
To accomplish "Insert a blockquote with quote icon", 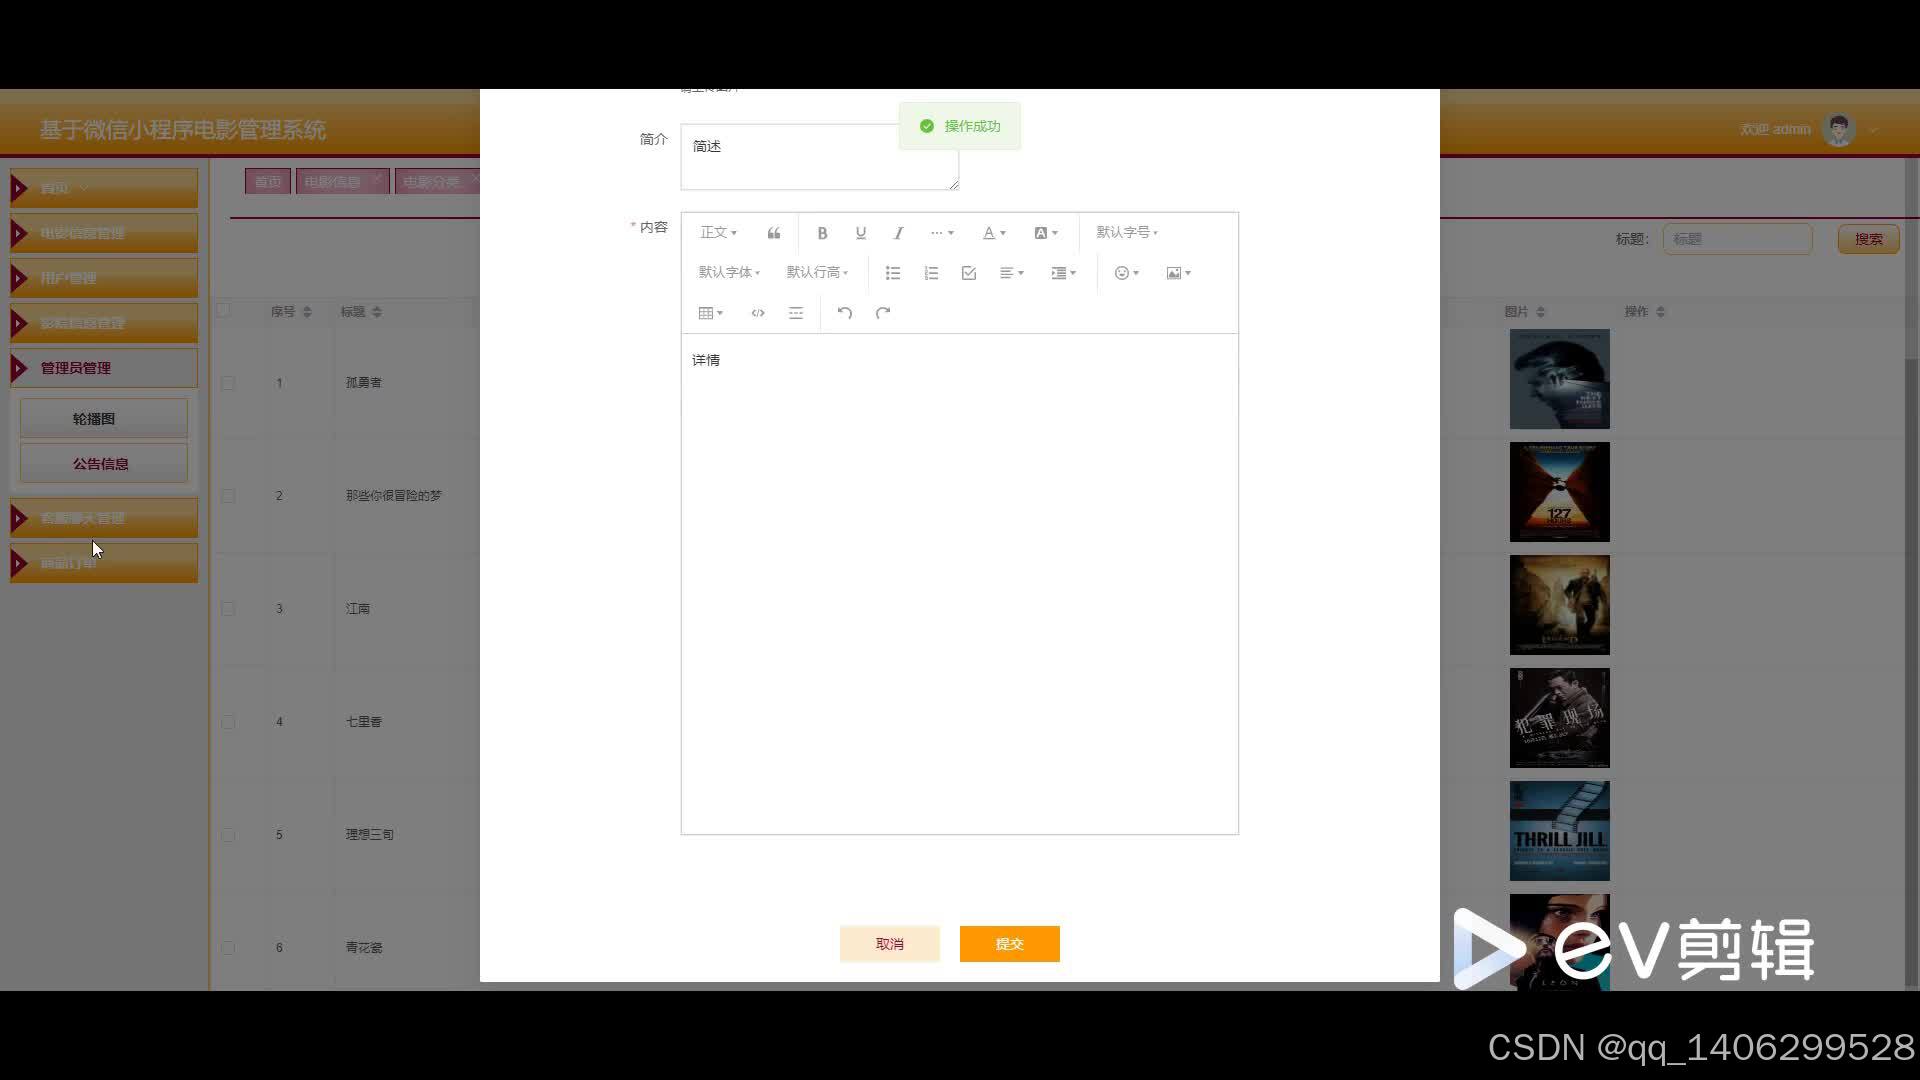I will click(773, 233).
